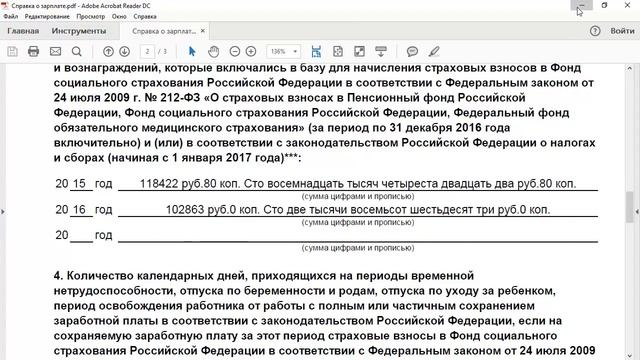This screenshot has width=640, height=360.
Task: Select the Highlight text pen tool
Action: coord(434,51)
